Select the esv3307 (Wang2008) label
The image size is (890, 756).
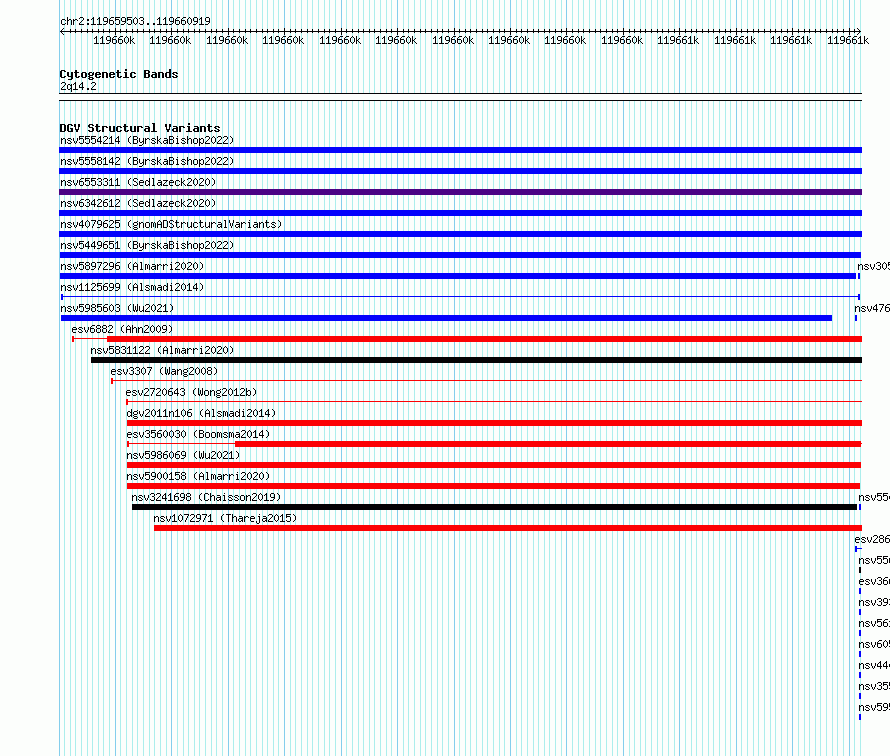pos(164,371)
